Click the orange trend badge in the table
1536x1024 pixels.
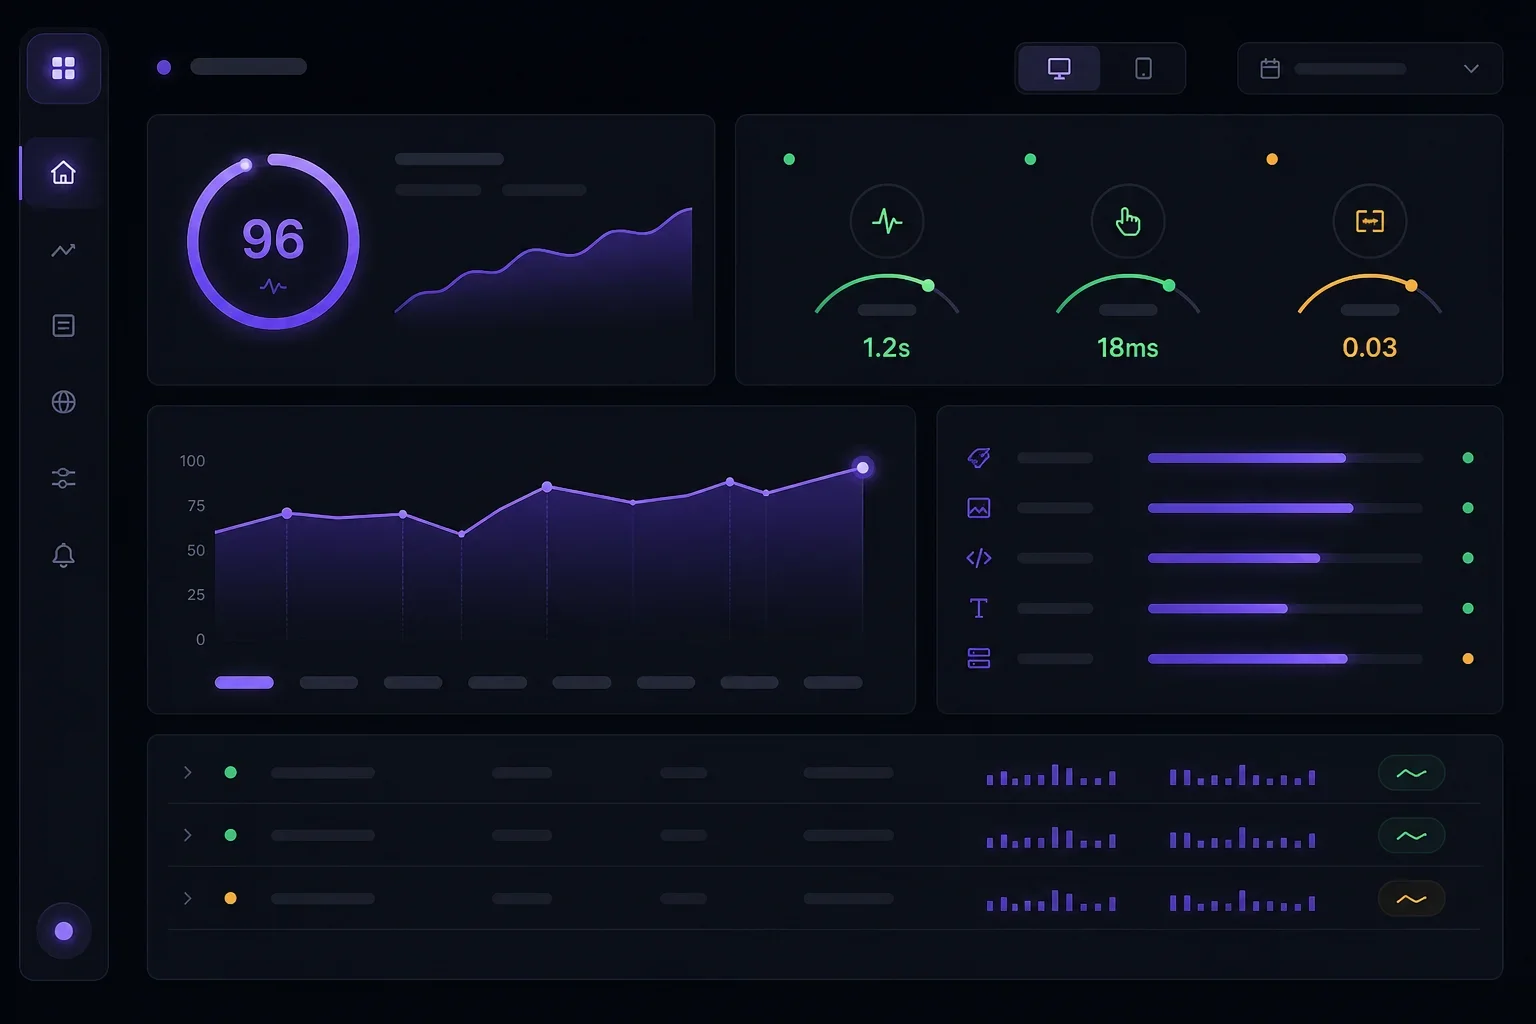tap(1411, 899)
